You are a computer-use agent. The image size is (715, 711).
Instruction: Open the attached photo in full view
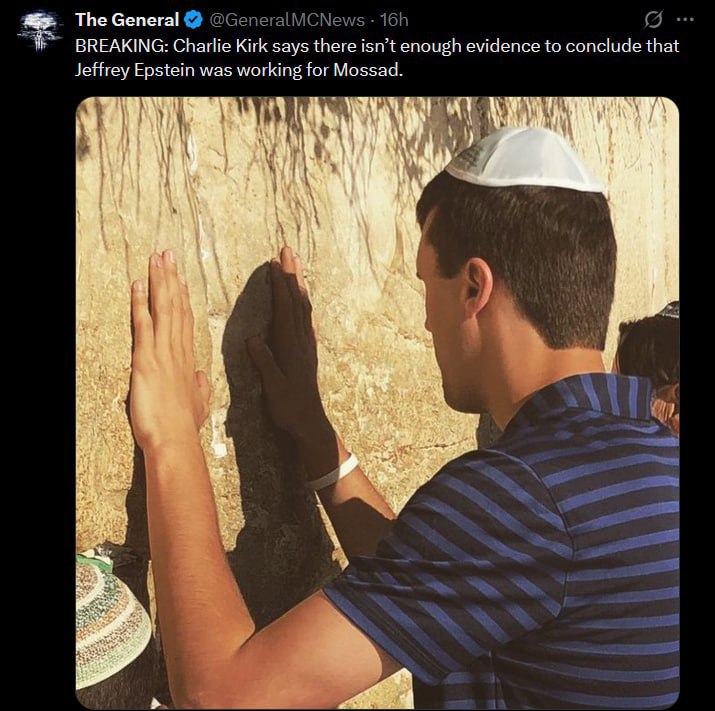coord(377,403)
